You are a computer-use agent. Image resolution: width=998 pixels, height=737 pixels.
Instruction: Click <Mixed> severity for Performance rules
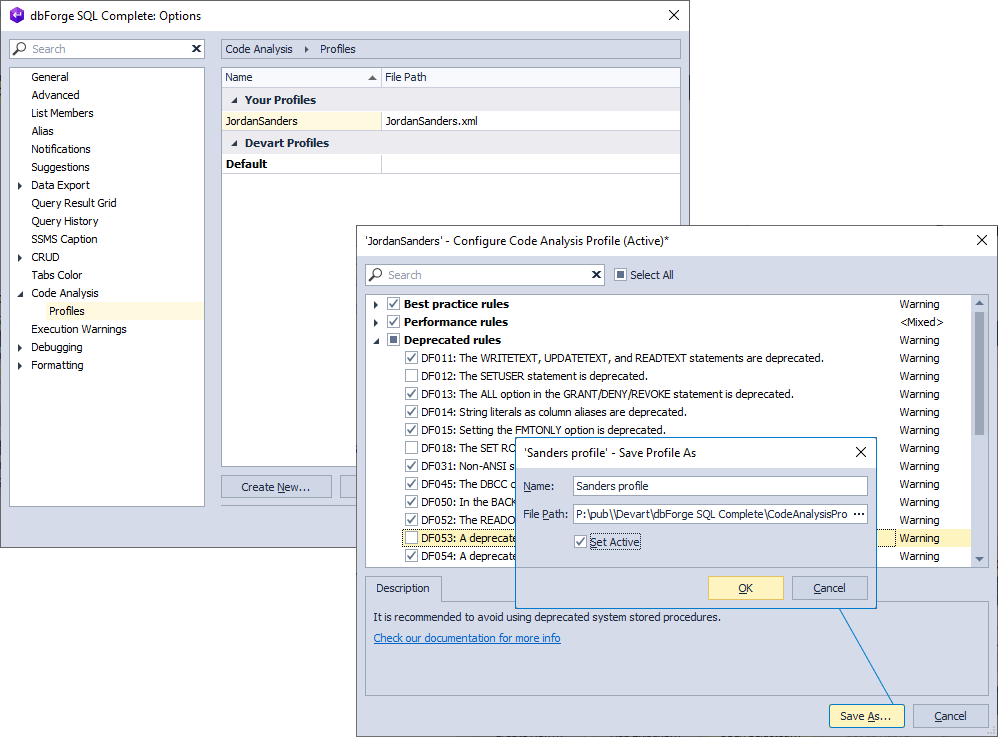921,322
